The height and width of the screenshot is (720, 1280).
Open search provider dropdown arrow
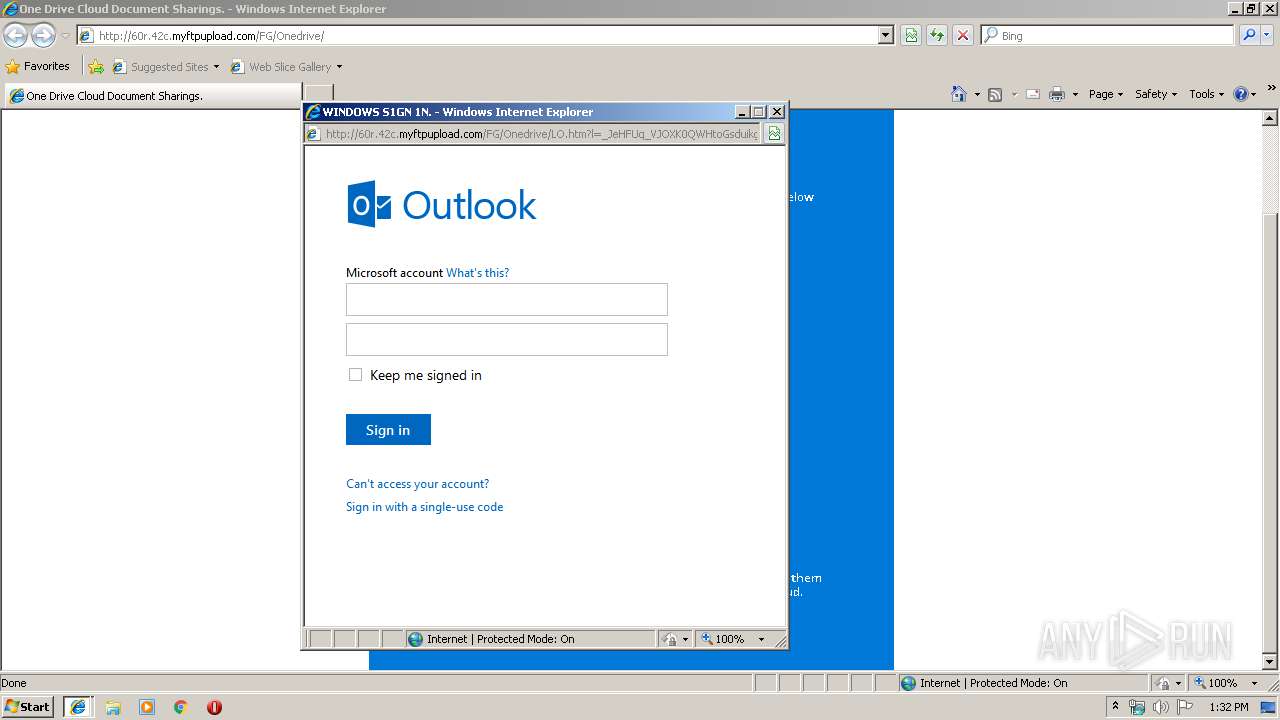point(1268,35)
